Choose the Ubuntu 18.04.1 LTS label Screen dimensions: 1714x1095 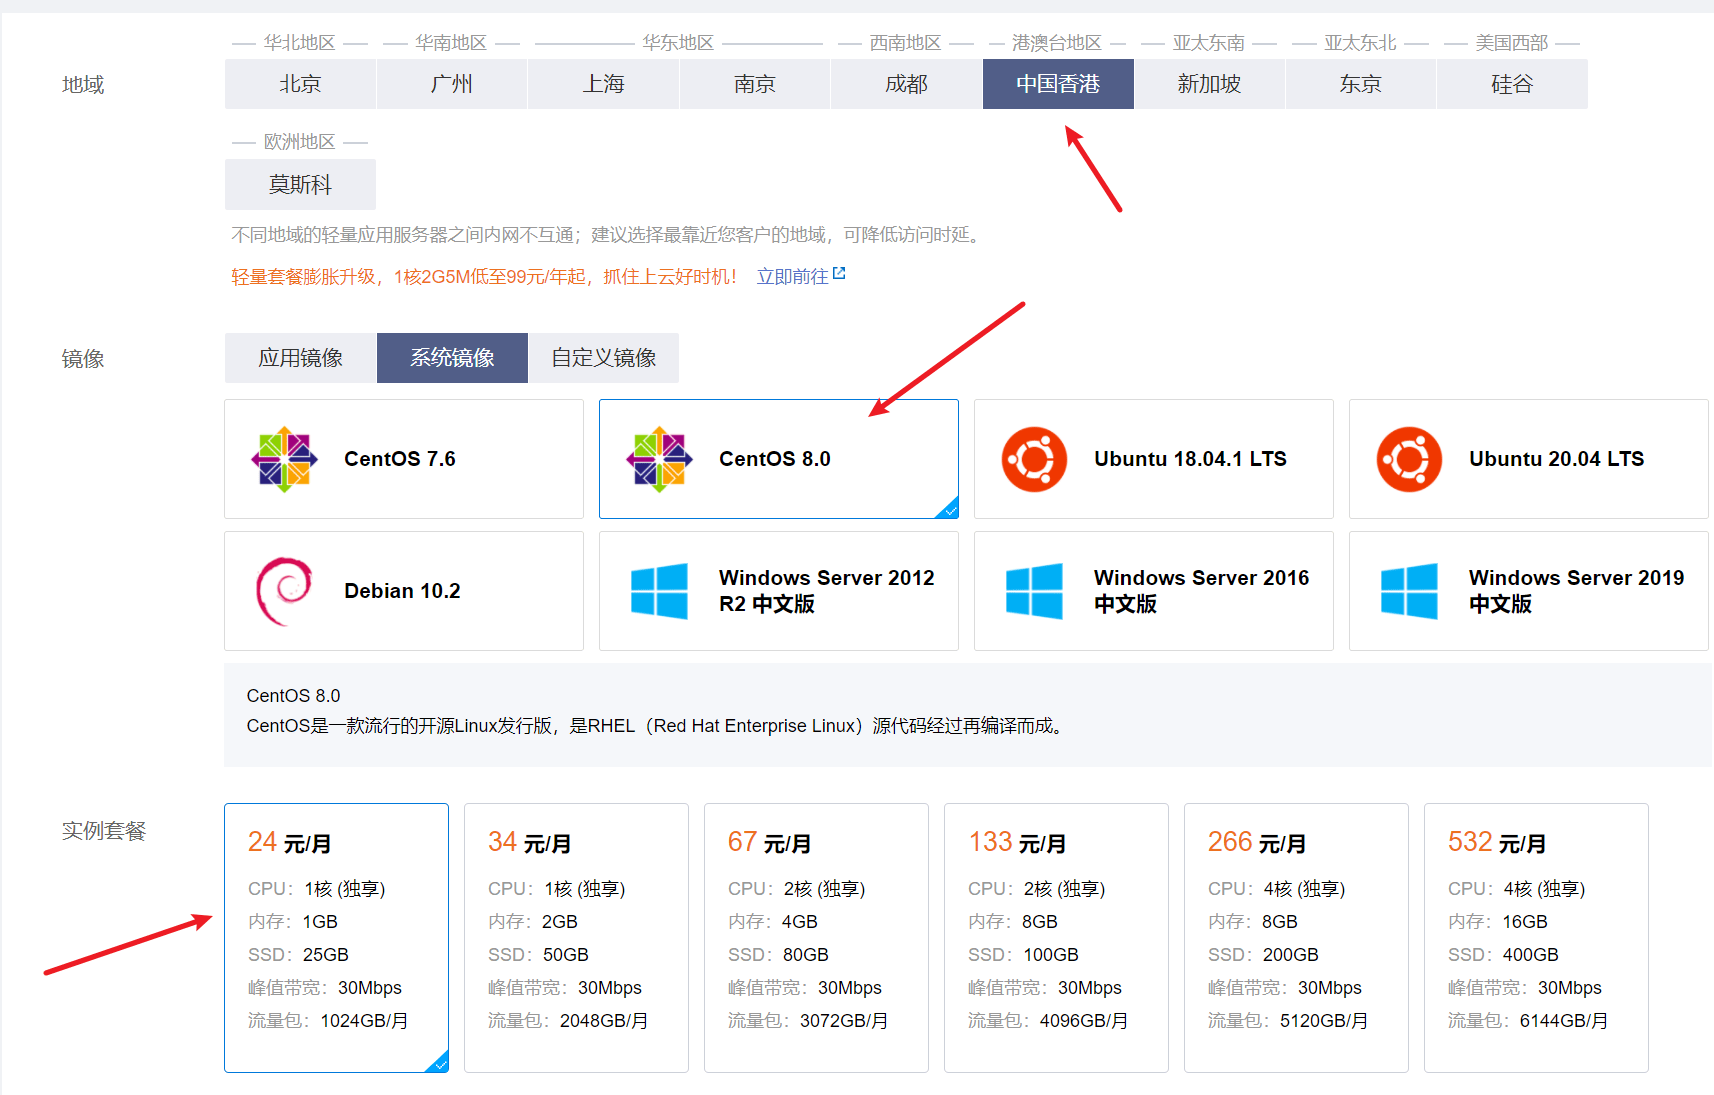[1190, 459]
